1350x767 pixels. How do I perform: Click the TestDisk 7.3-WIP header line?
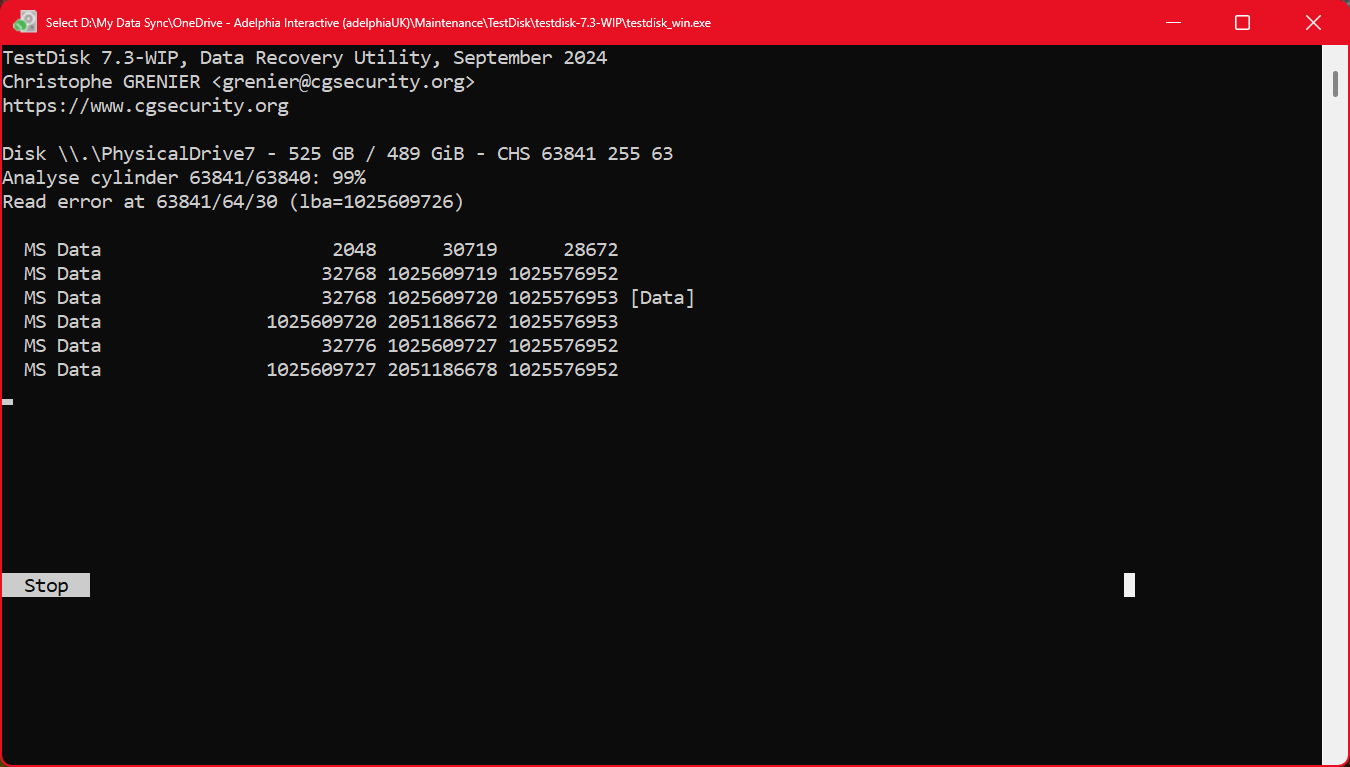pyautogui.click(x=305, y=58)
